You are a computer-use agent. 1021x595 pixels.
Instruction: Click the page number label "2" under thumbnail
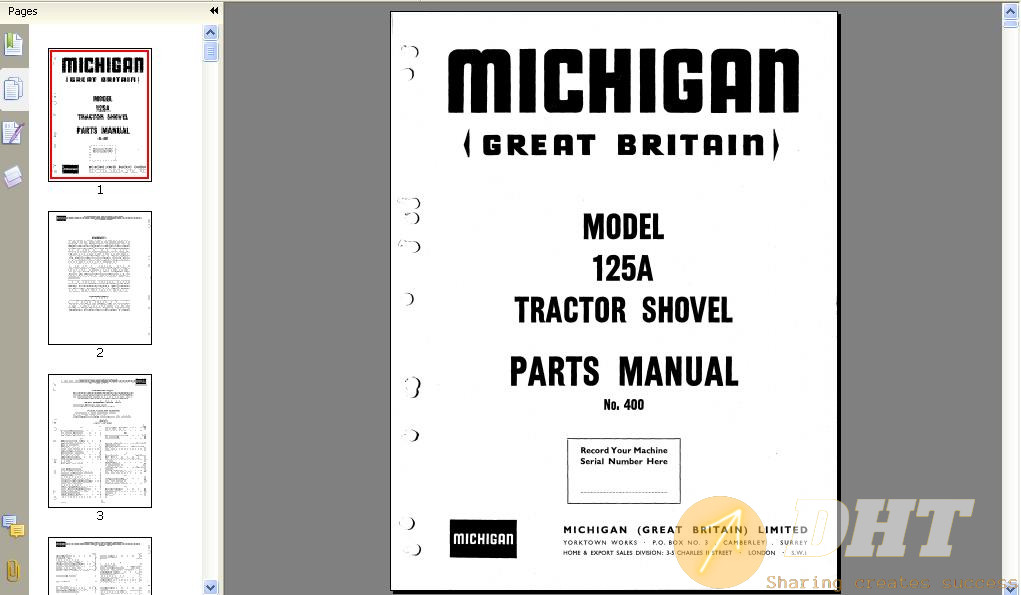coord(100,352)
